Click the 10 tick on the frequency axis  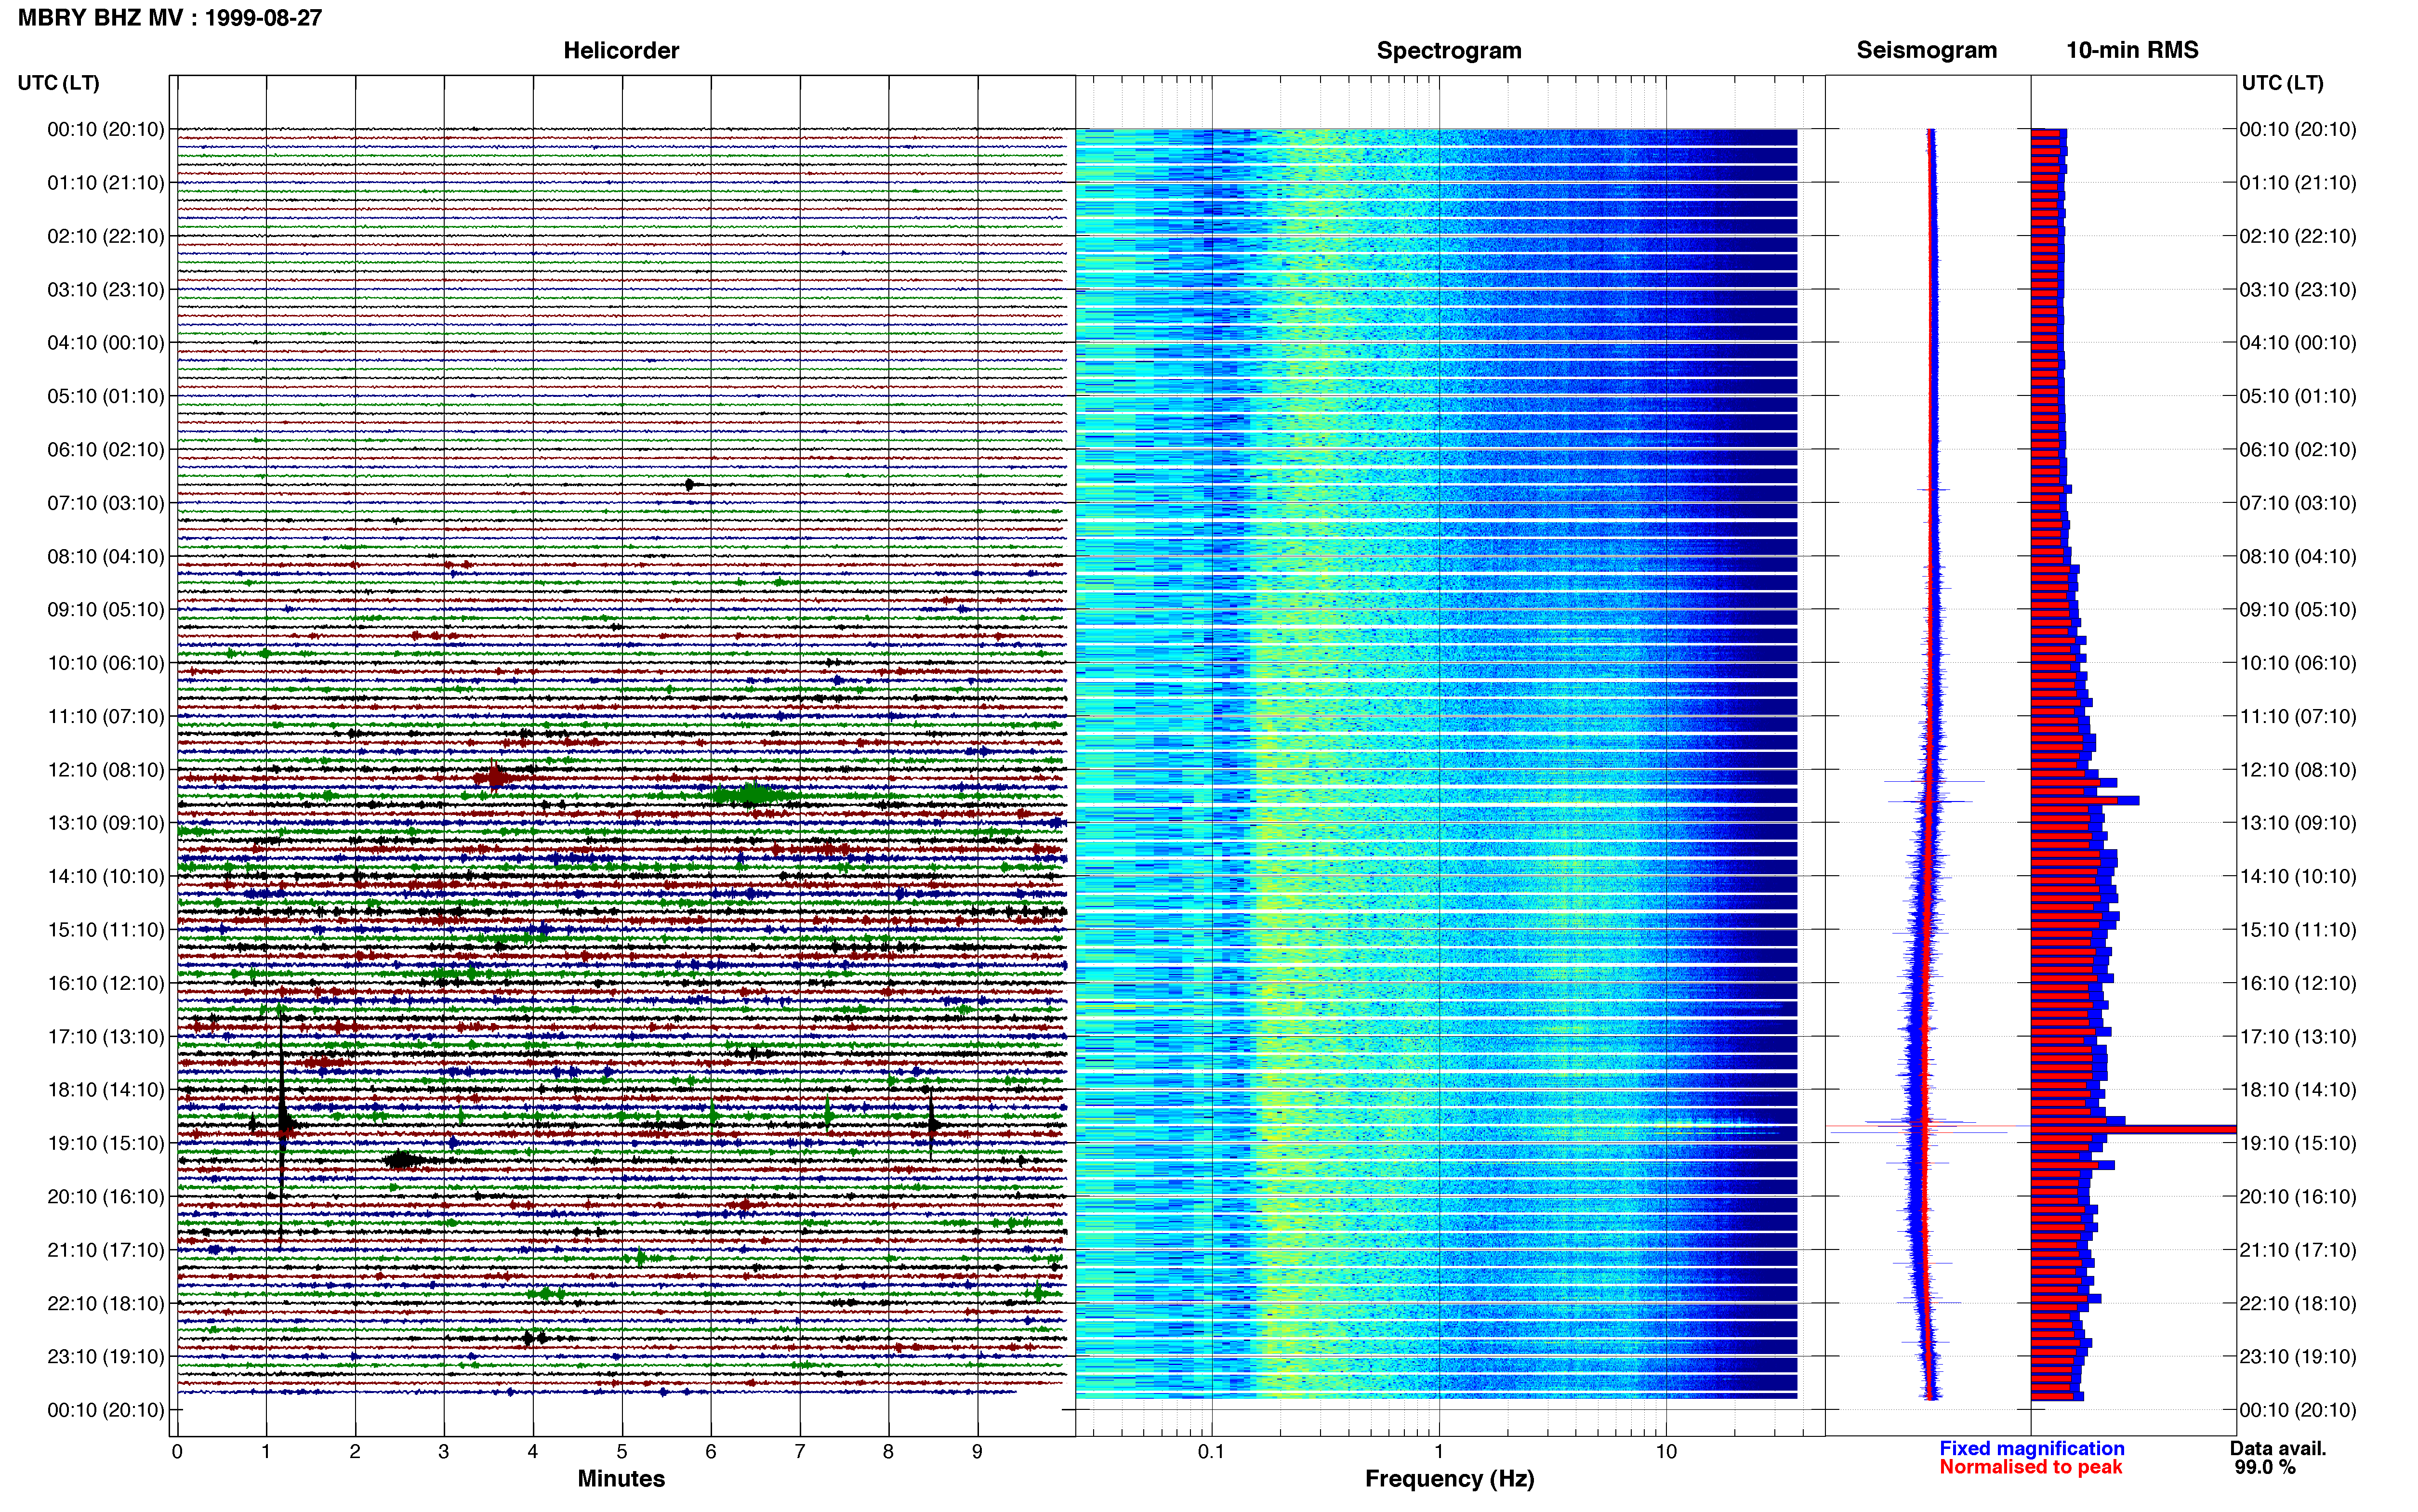[x=1666, y=1451]
